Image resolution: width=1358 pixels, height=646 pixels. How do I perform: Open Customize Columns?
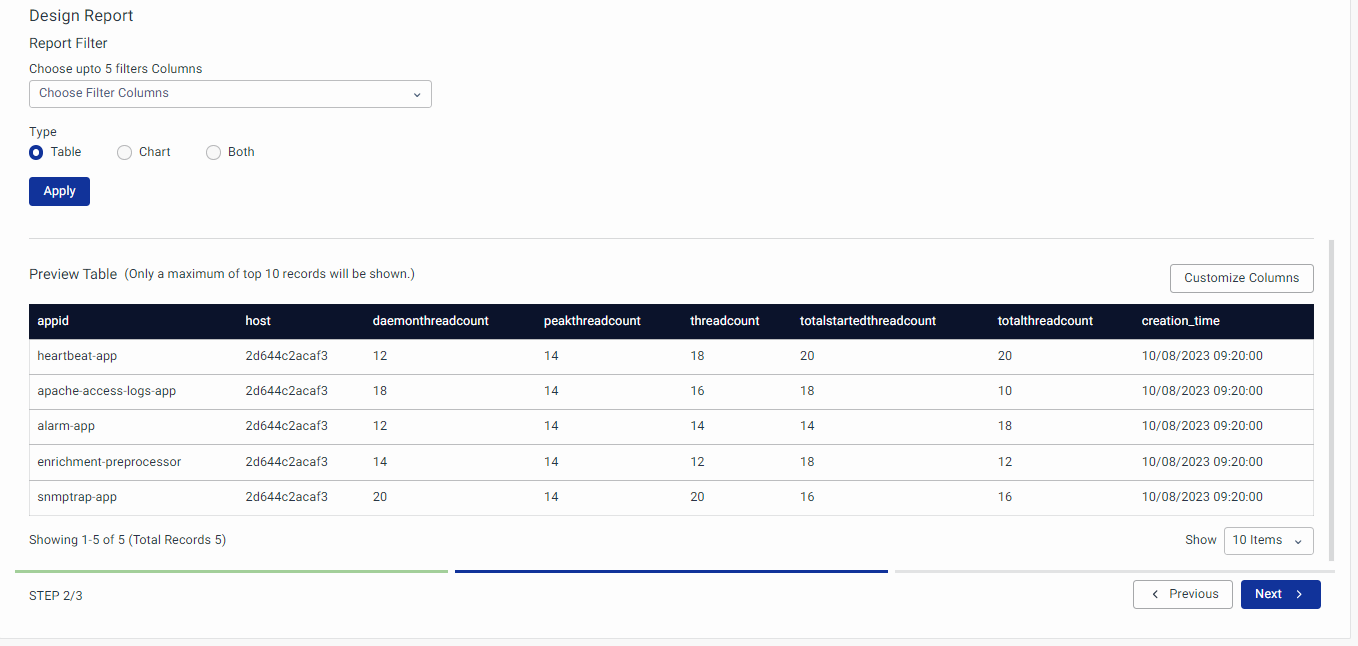click(1241, 278)
